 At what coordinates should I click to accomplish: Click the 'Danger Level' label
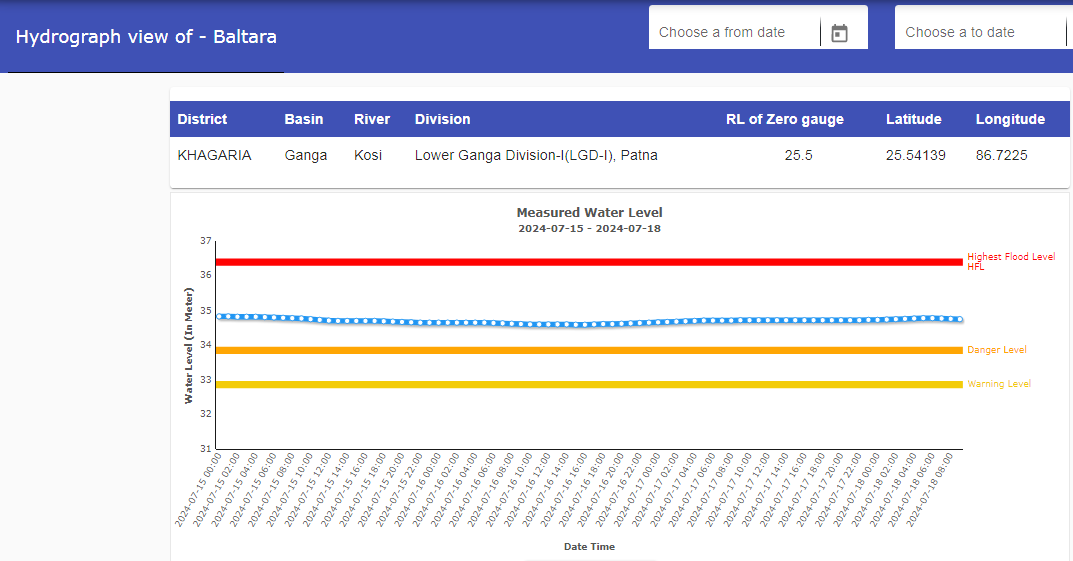[x=996, y=350]
